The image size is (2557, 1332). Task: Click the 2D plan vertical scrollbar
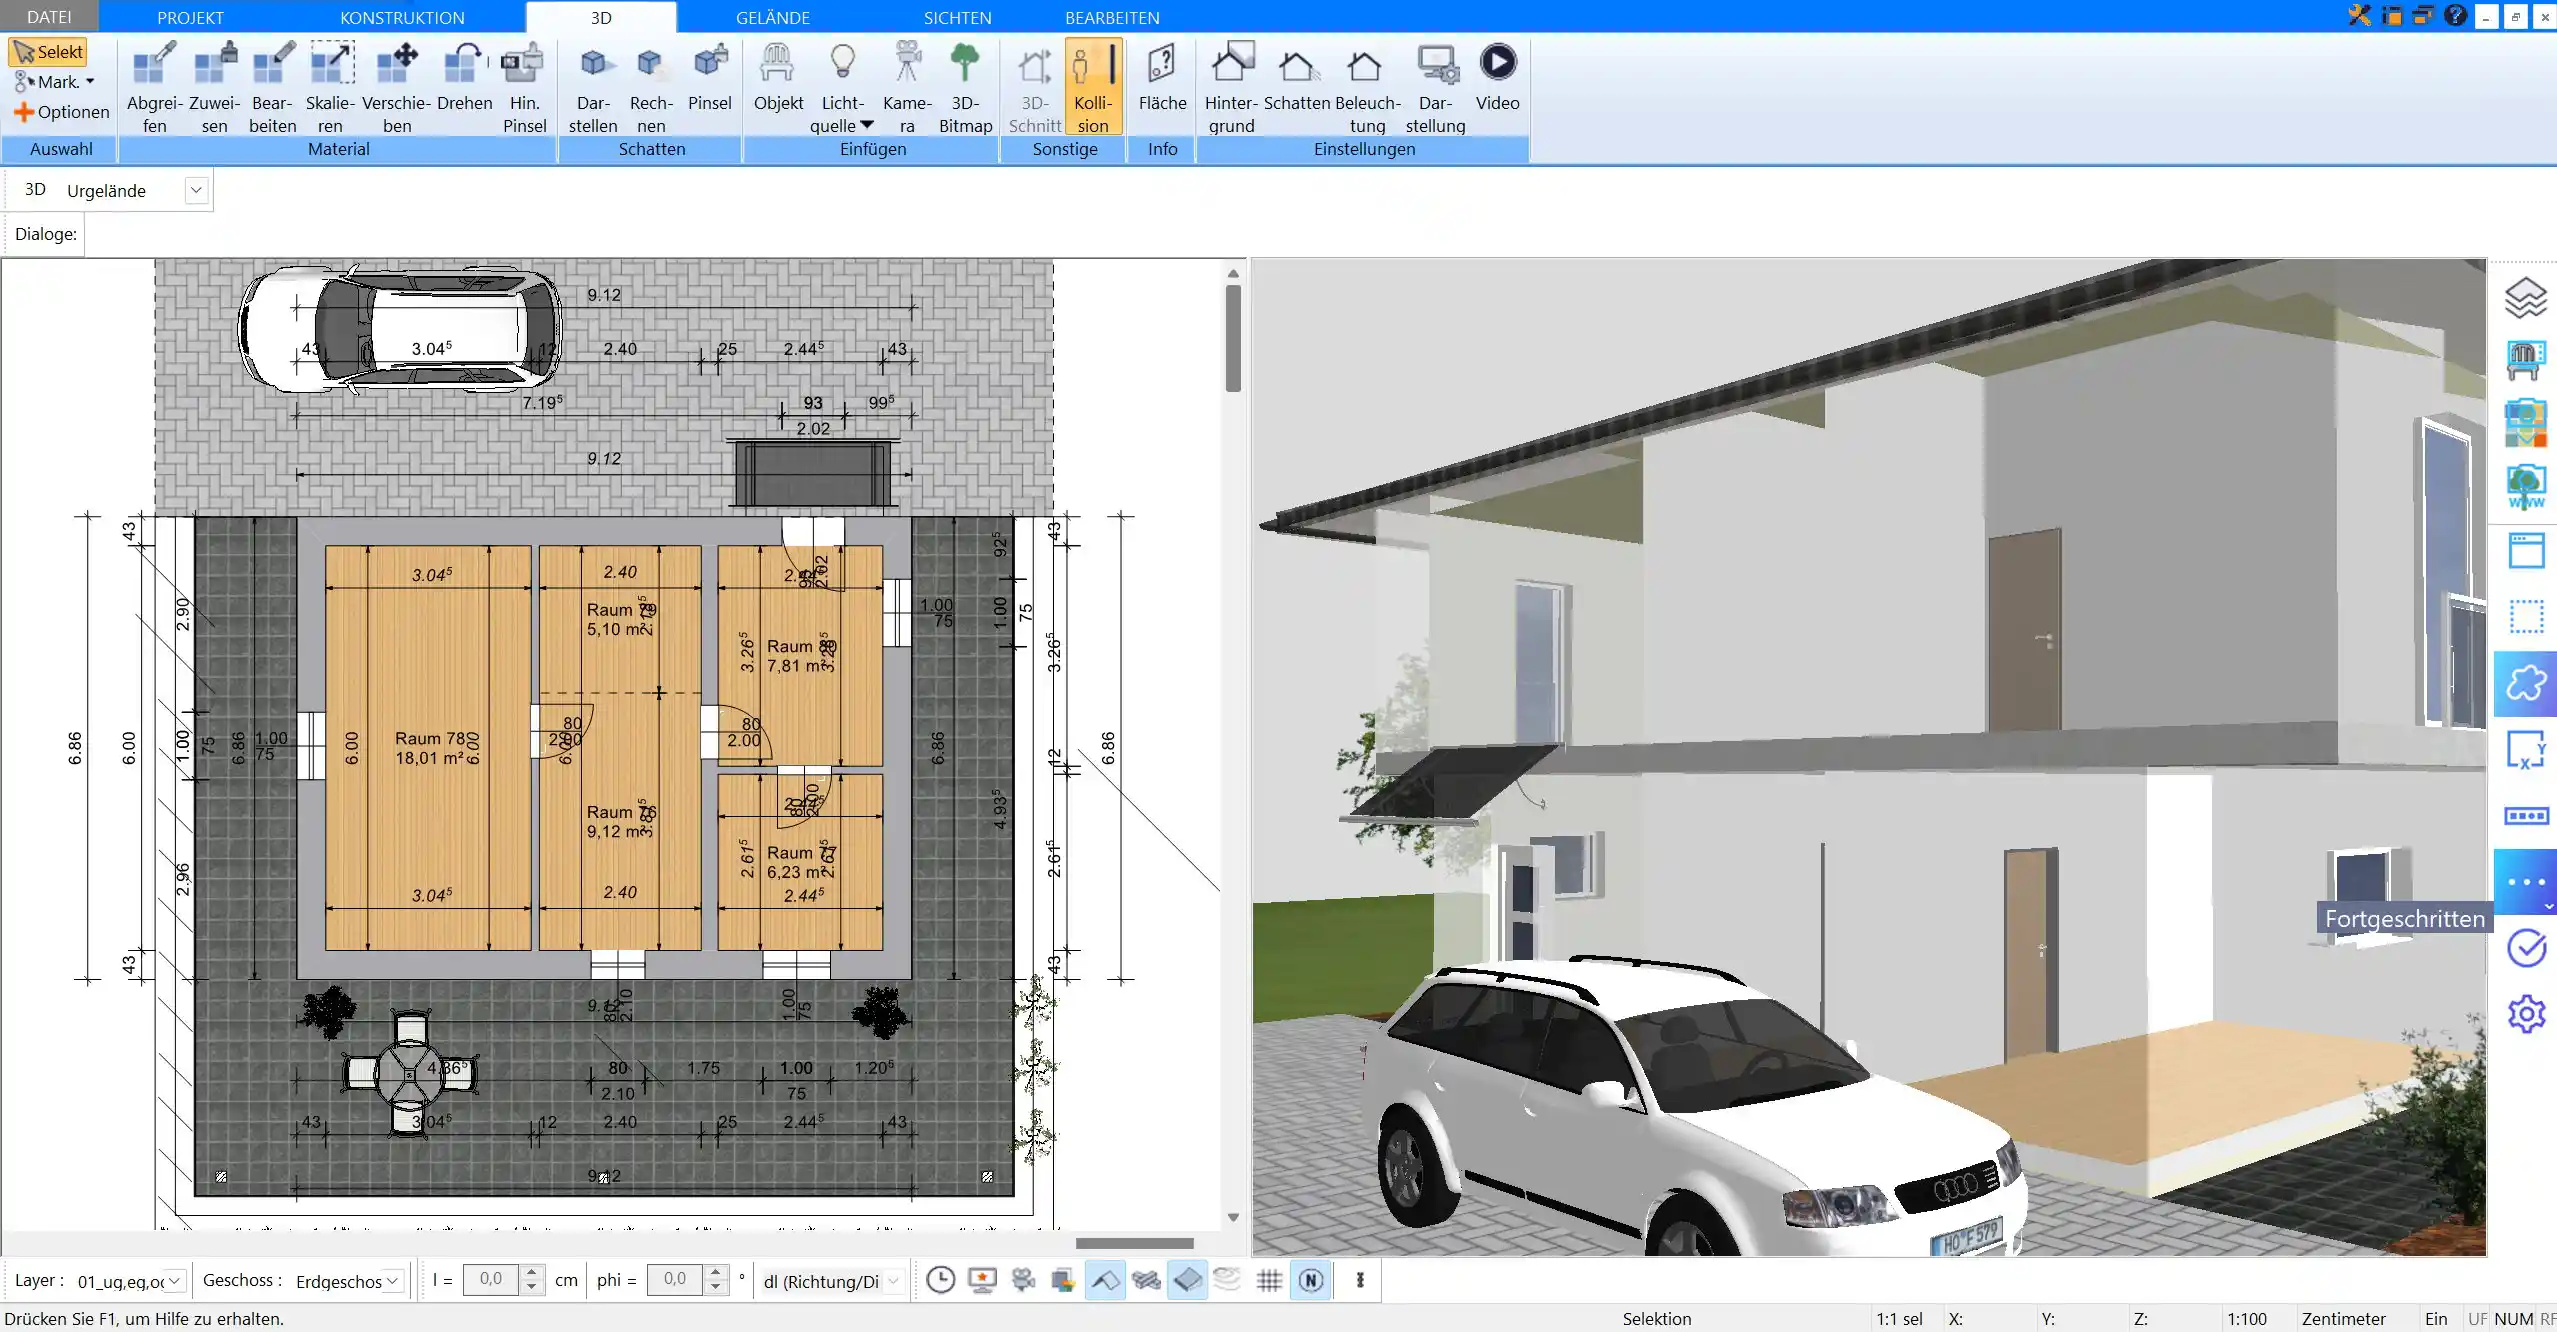point(1233,340)
